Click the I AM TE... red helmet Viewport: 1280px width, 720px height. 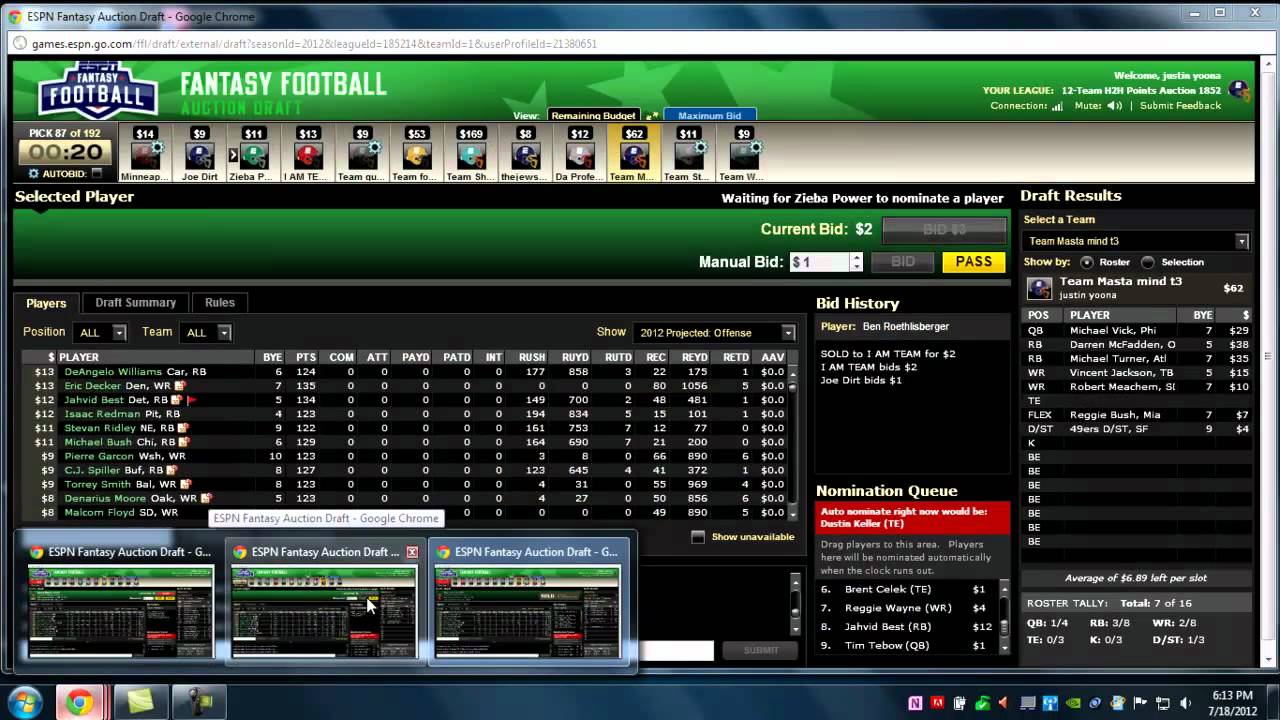[308, 156]
